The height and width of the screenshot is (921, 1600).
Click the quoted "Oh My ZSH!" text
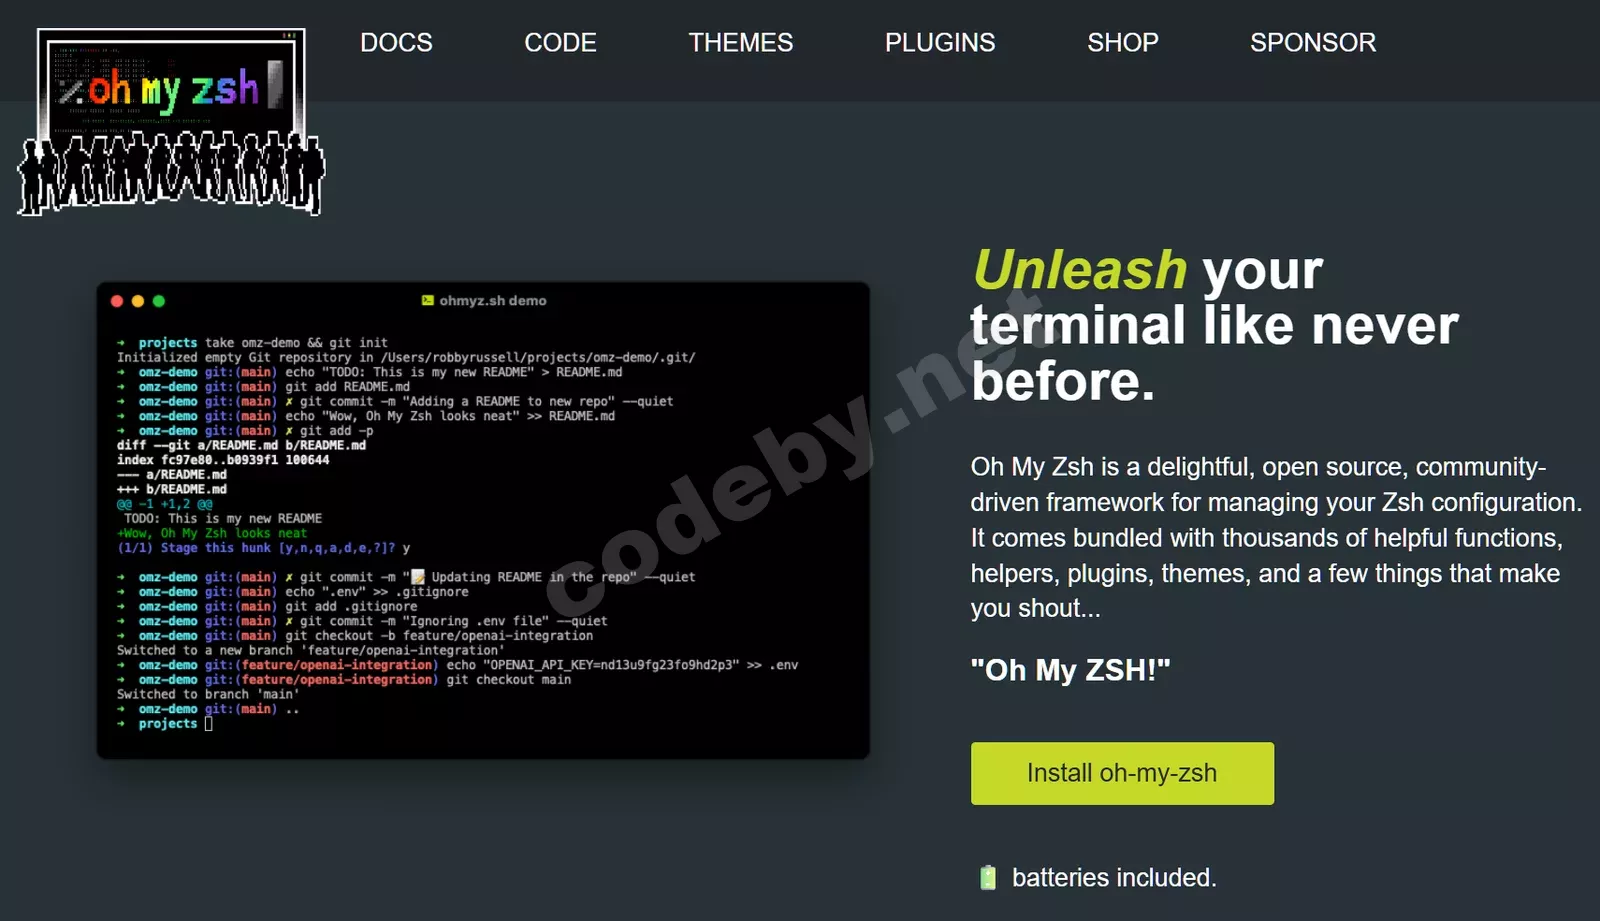pos(1070,669)
